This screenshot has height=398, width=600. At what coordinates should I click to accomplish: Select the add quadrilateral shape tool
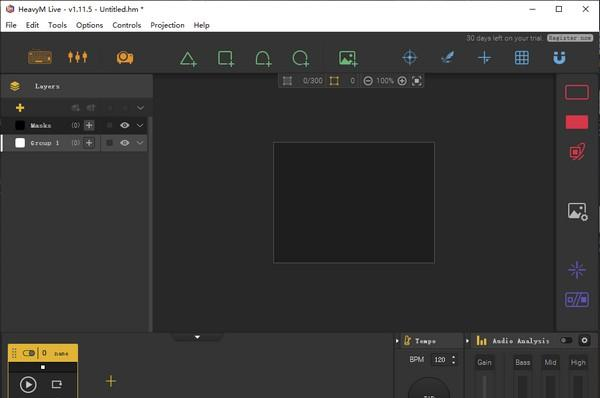226,59
